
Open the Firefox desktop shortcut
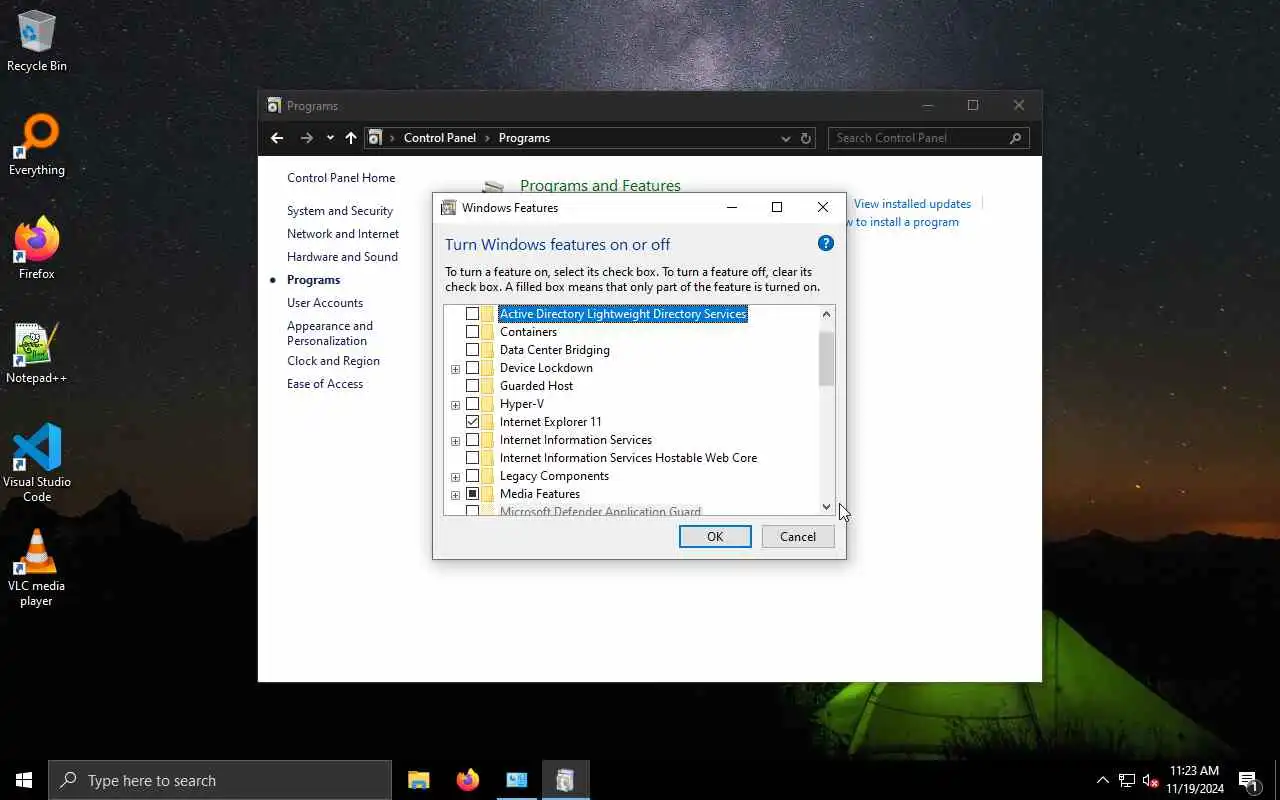[37, 249]
